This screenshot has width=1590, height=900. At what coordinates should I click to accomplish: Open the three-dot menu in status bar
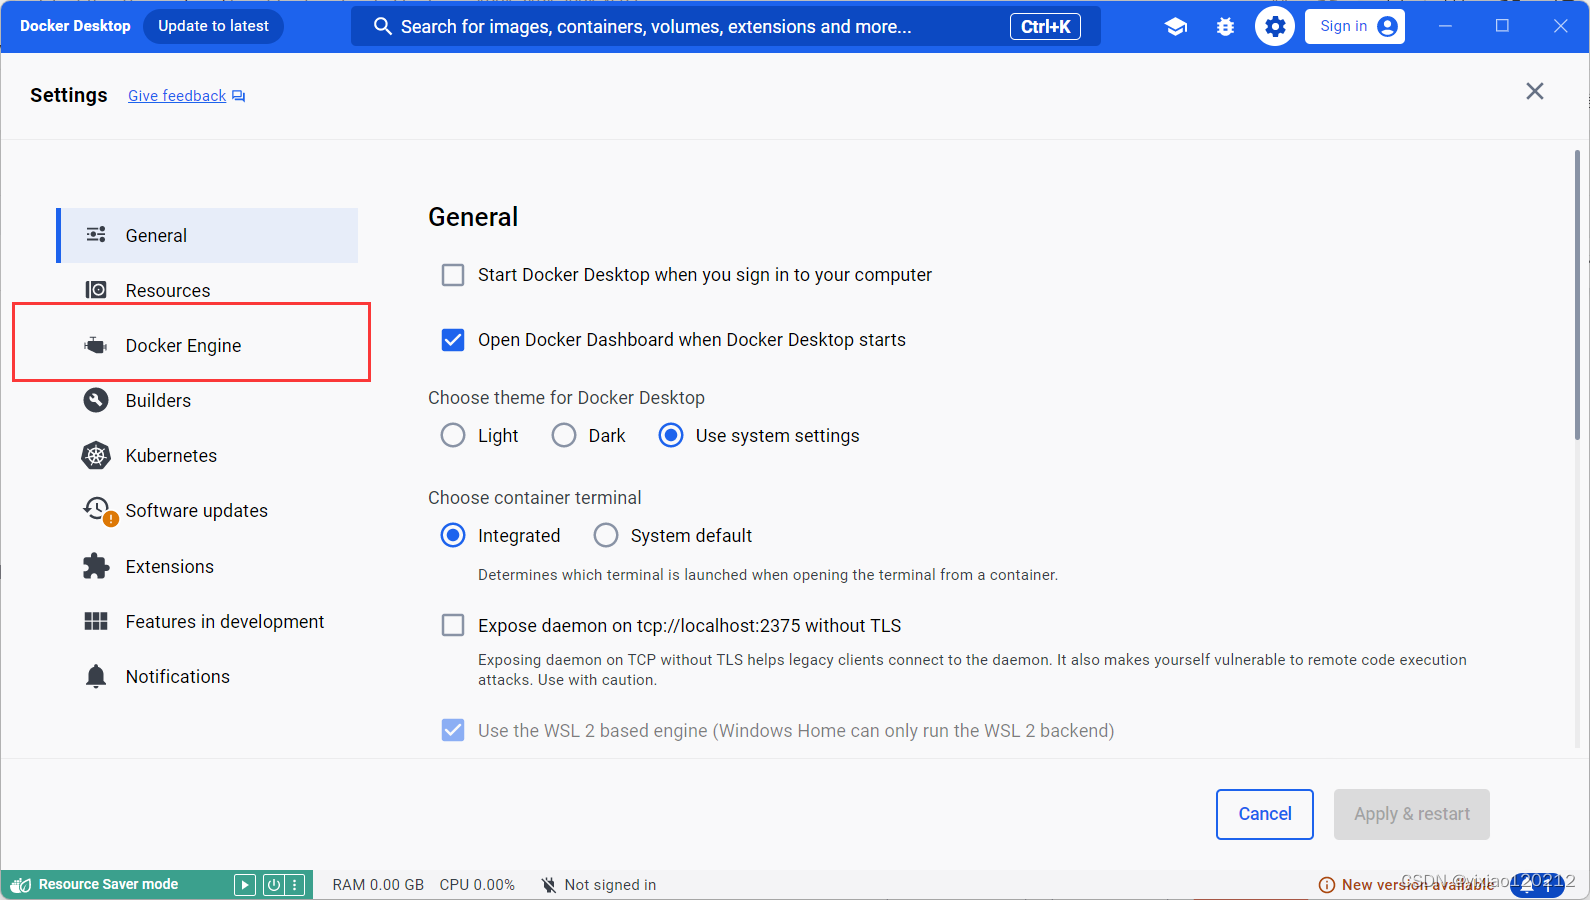[x=295, y=885]
